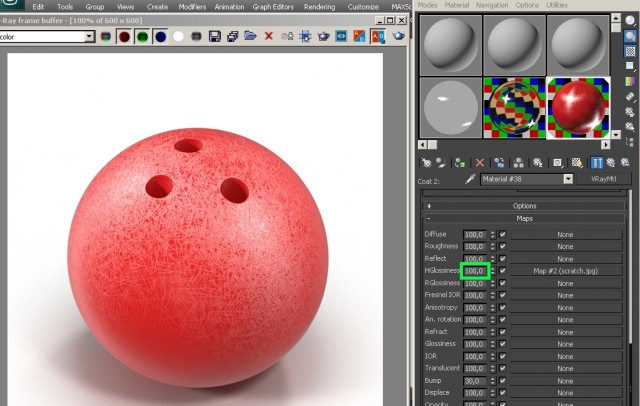This screenshot has height=406, width=640.
Task: Open the color channel dropdown in frame buffer
Action: point(89,37)
